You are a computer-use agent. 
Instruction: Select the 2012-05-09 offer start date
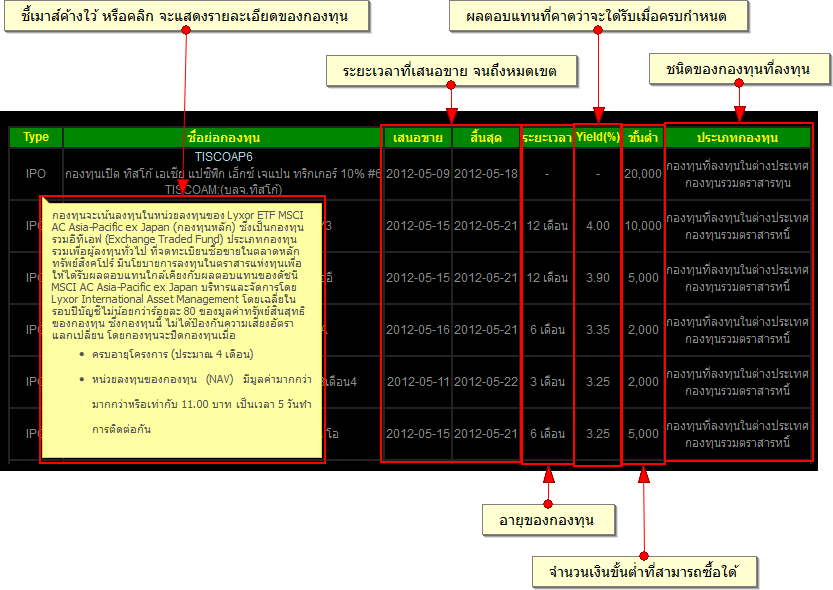418,174
